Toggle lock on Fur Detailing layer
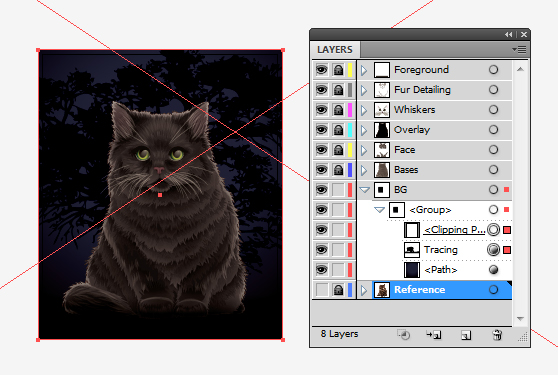 click(338, 90)
